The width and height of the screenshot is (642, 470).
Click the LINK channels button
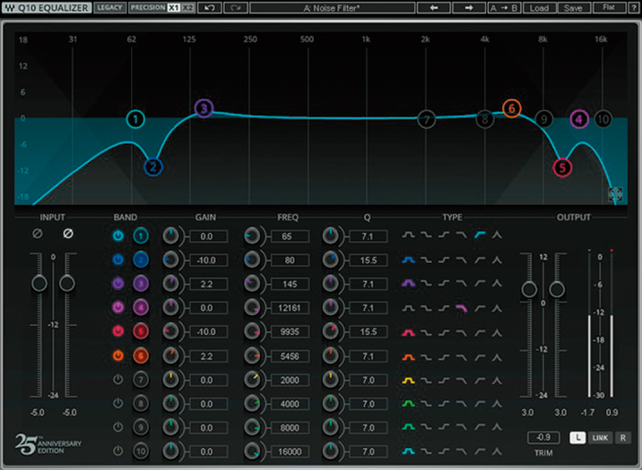point(600,438)
